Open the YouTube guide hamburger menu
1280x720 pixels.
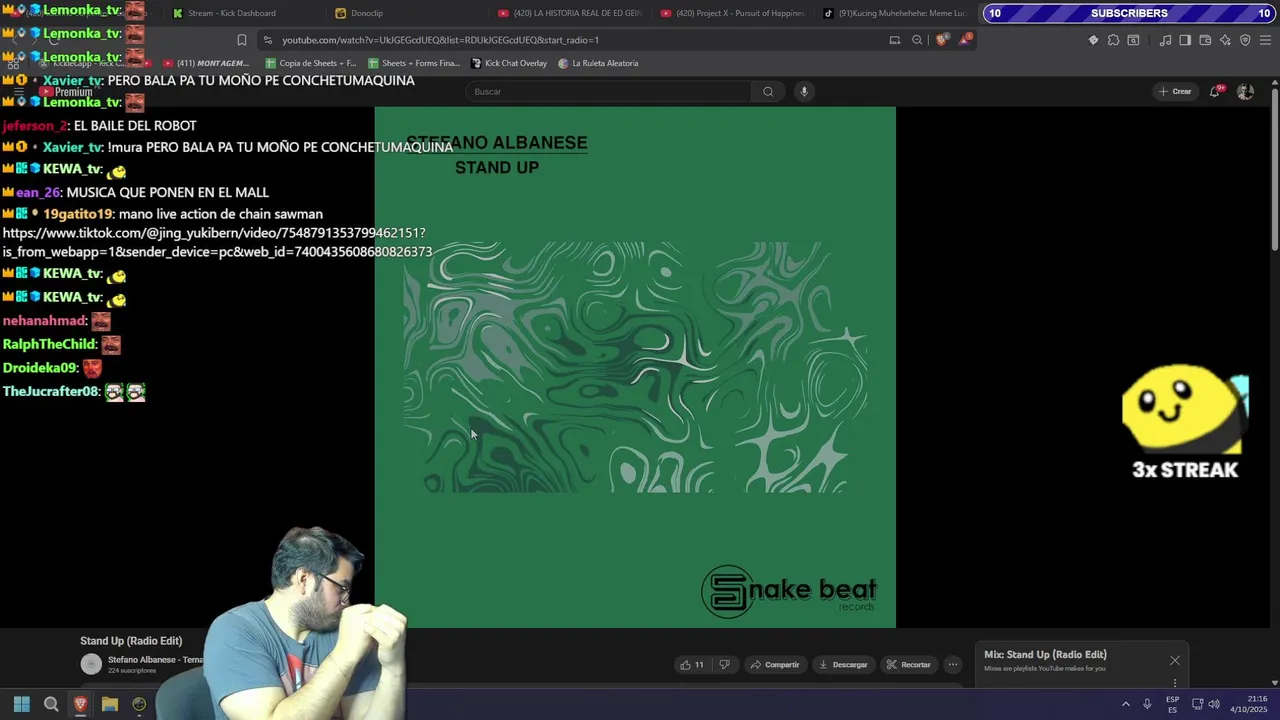pos(18,92)
